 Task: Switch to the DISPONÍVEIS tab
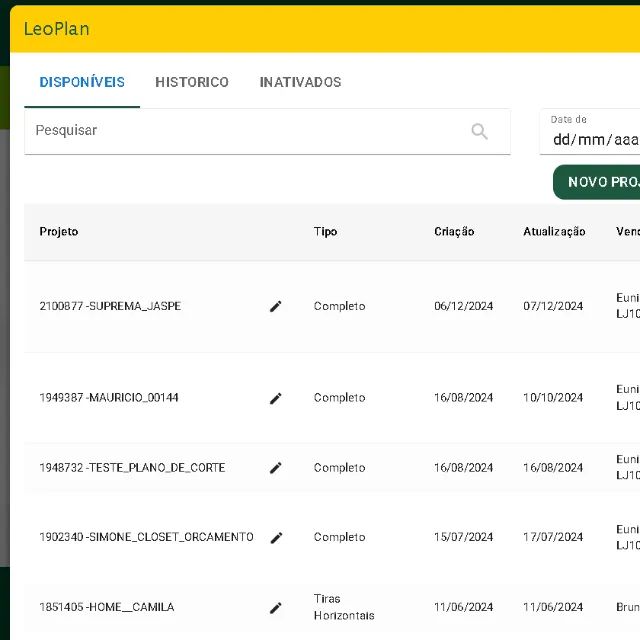pyautogui.click(x=82, y=82)
